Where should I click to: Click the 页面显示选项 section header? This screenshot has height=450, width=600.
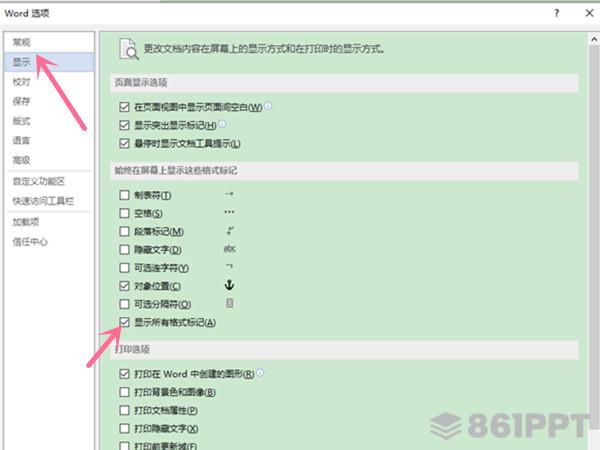pyautogui.click(x=344, y=83)
